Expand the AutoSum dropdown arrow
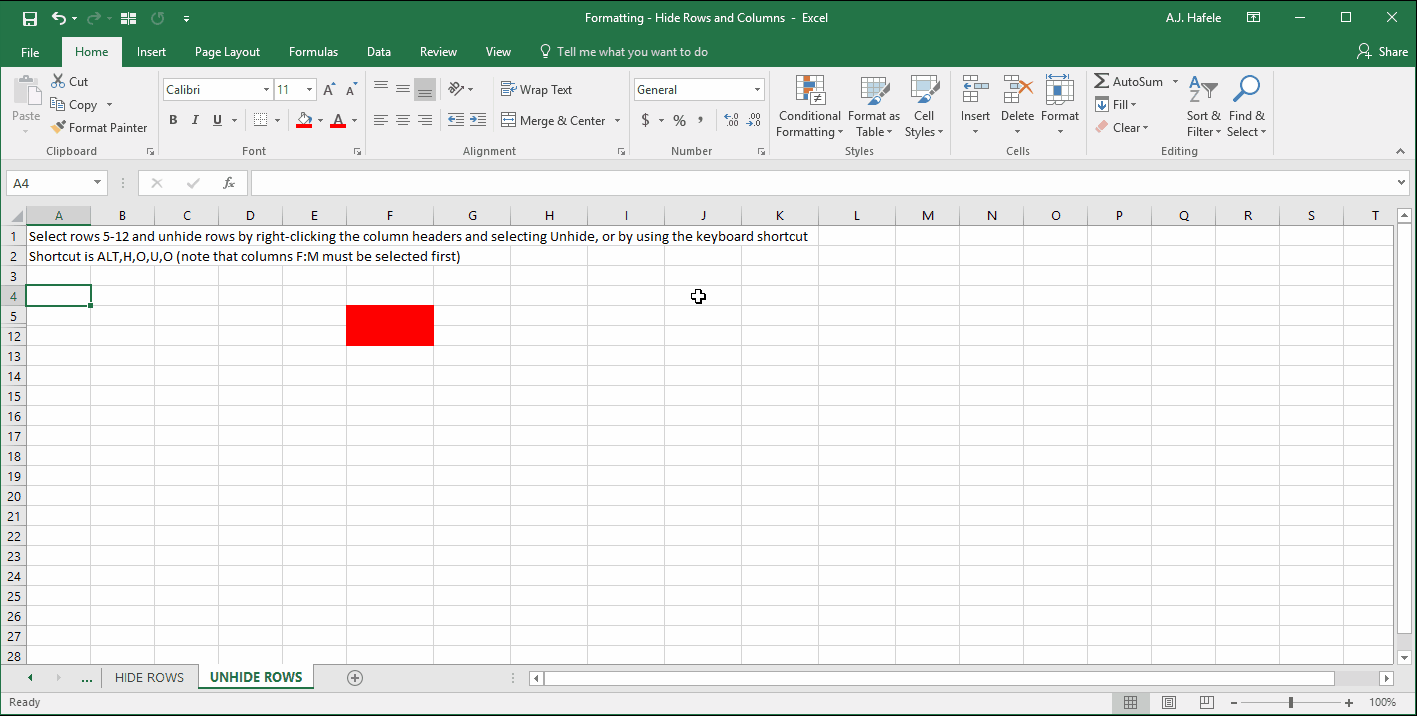Screen dimensions: 1417x716 click(x=1175, y=82)
